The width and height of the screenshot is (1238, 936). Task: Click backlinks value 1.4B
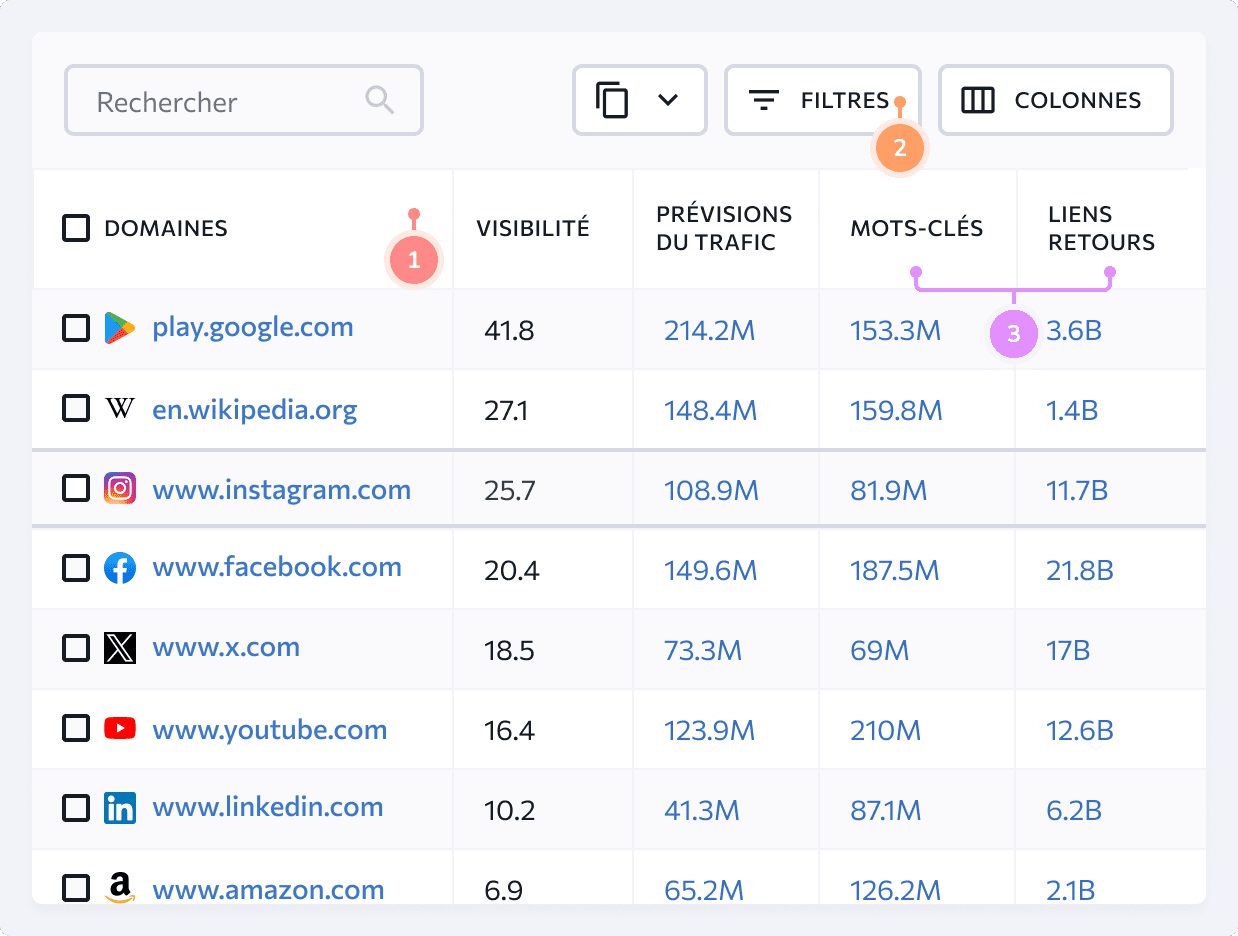[x=1072, y=410]
